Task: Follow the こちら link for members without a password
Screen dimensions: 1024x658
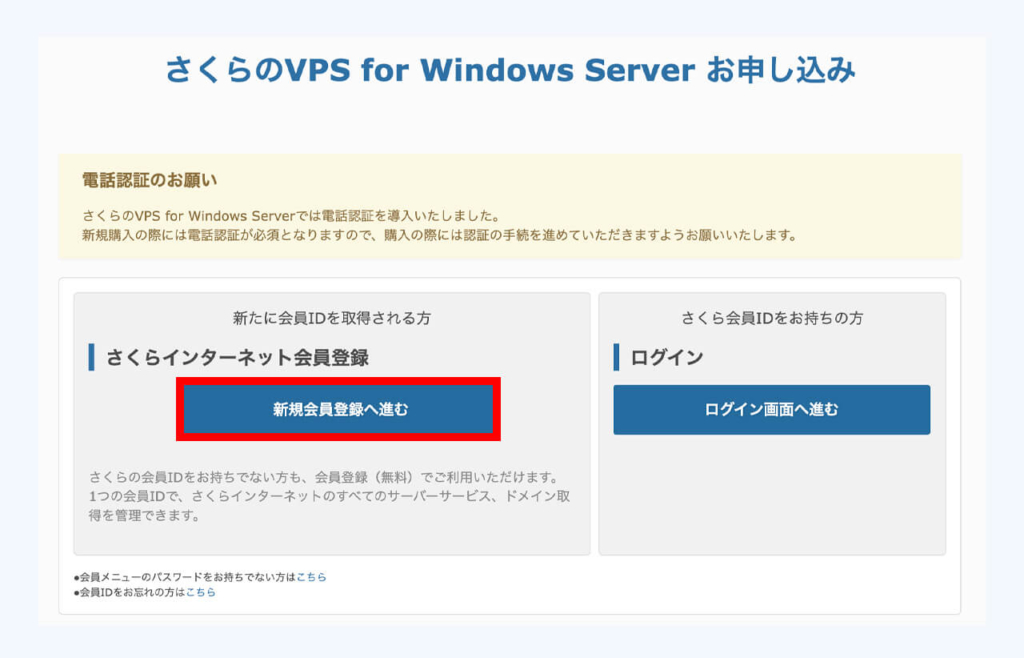Action: pos(311,577)
